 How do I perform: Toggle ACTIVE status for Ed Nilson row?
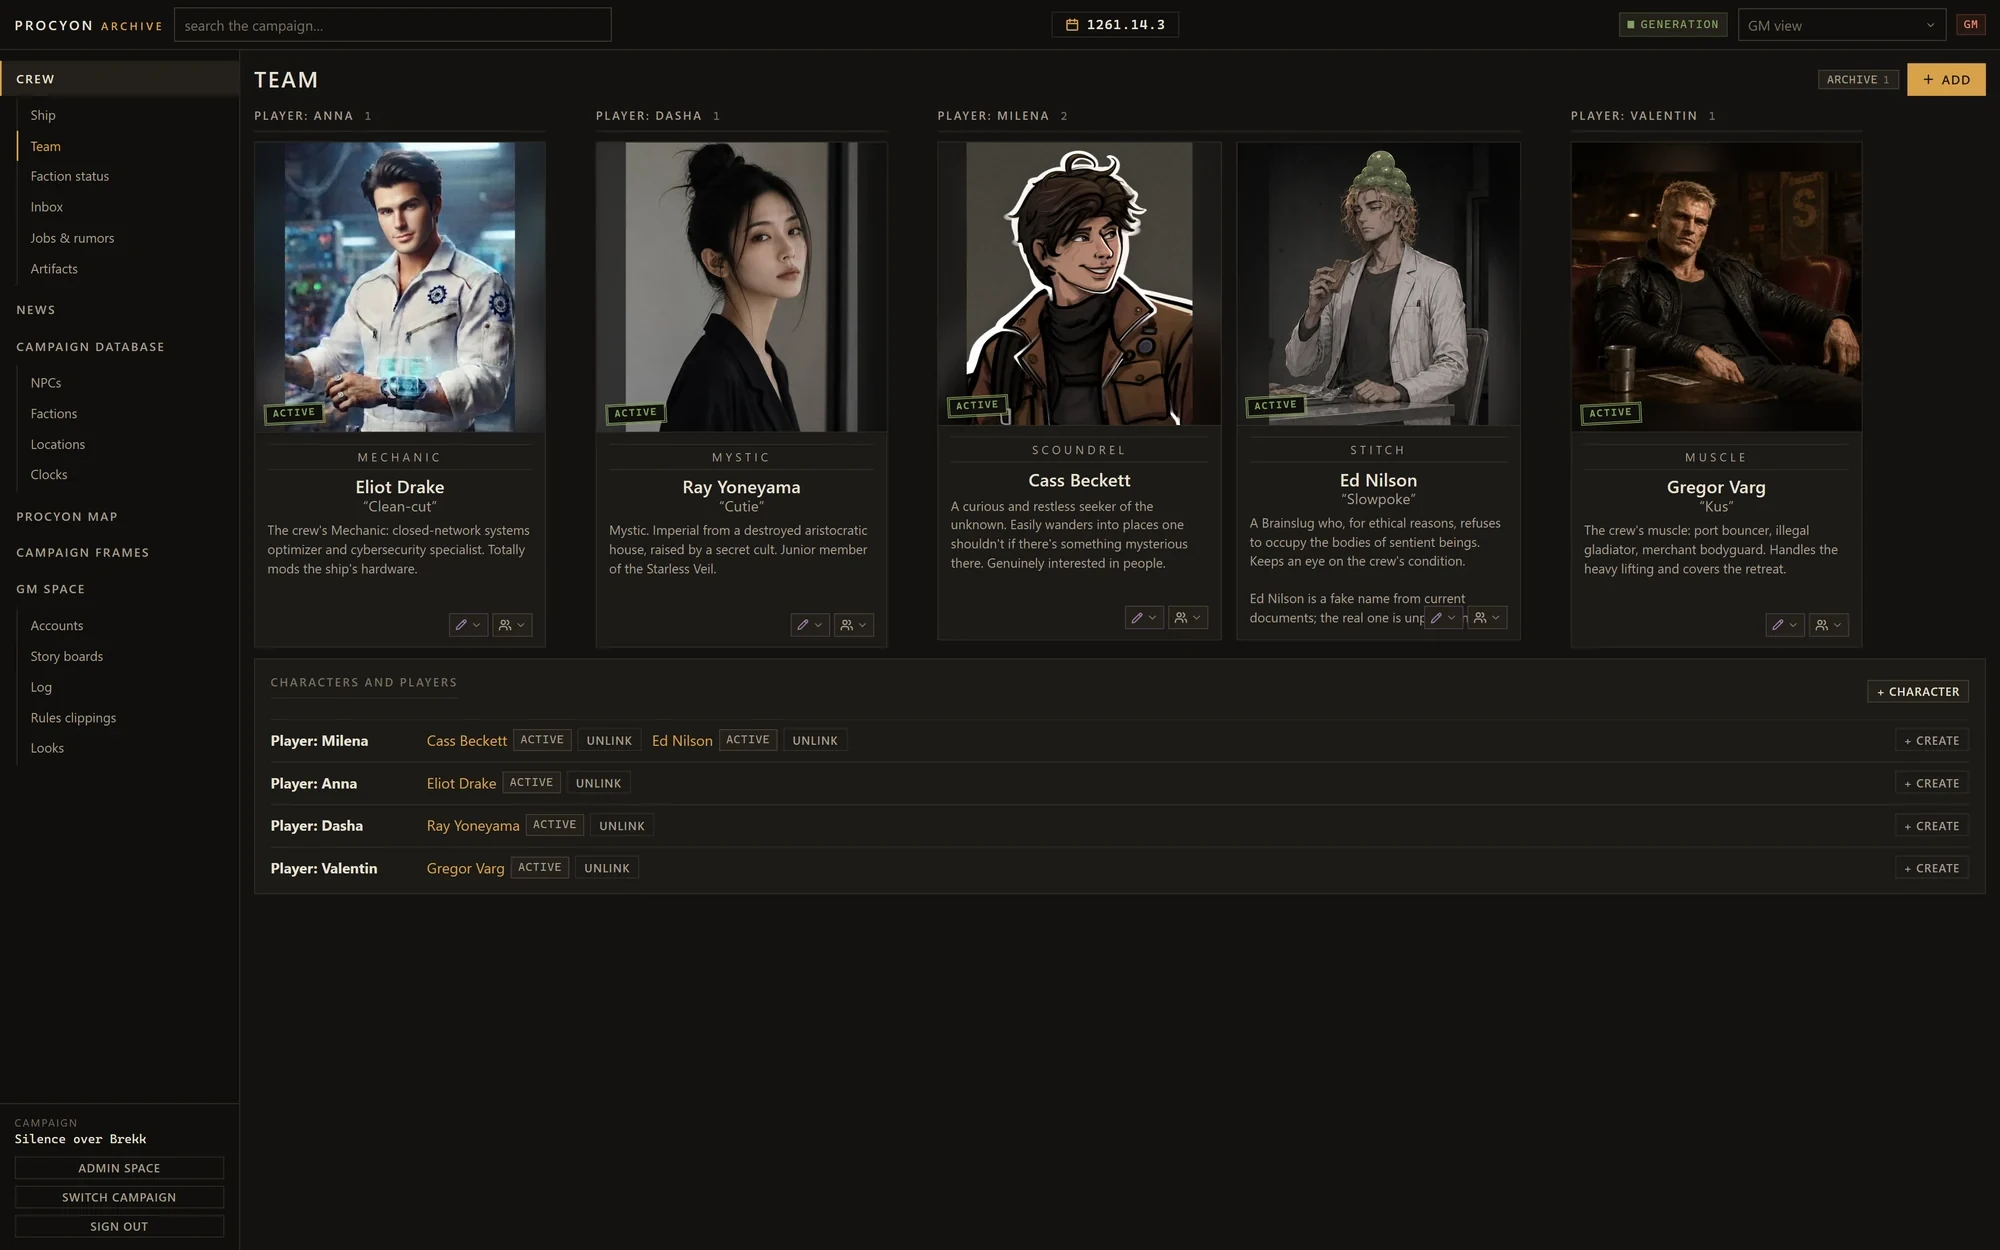point(748,740)
